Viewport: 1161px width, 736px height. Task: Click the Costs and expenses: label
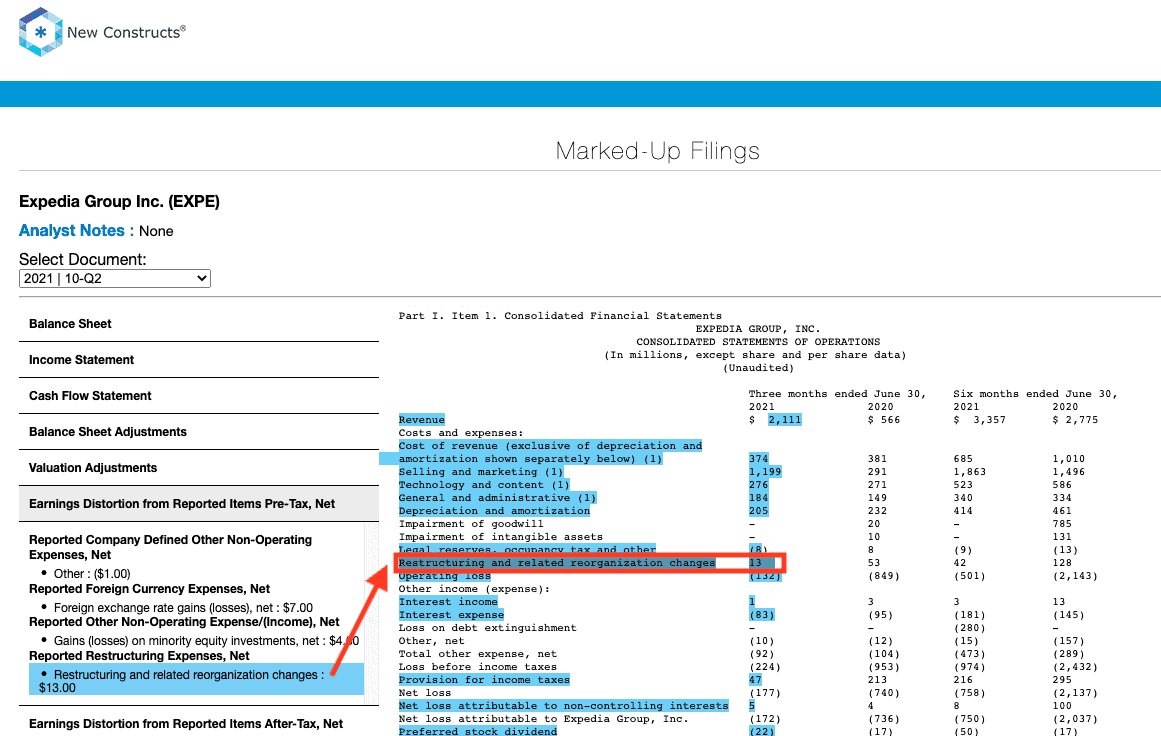461,432
